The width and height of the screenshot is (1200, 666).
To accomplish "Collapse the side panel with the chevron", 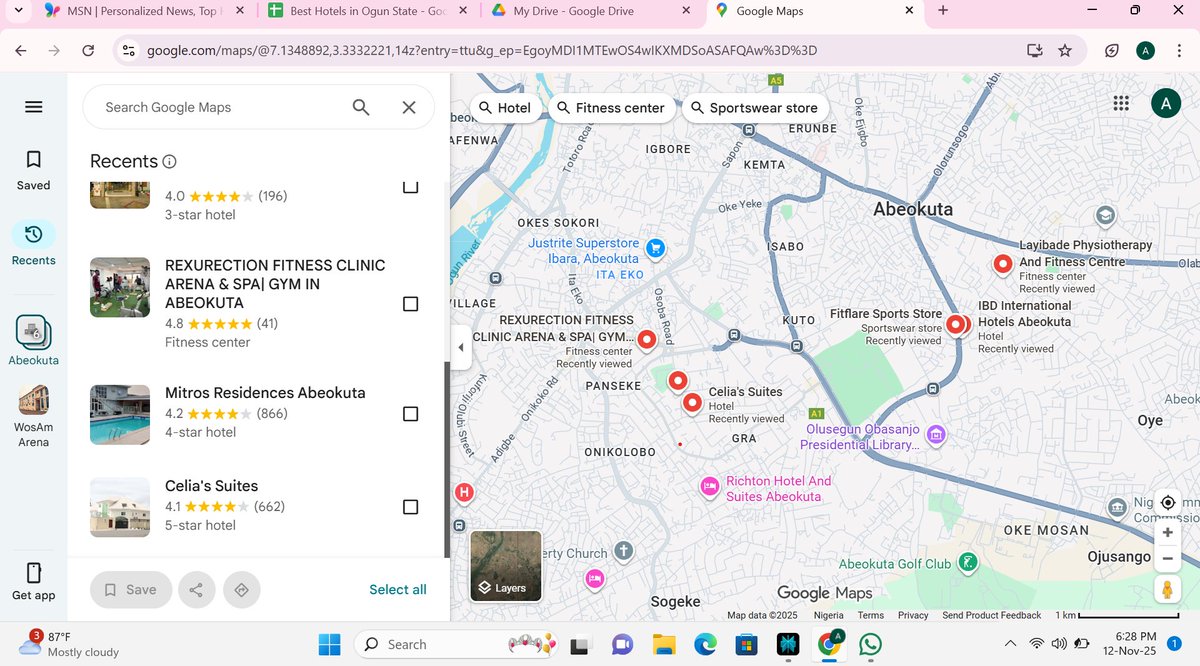I will 460,347.
